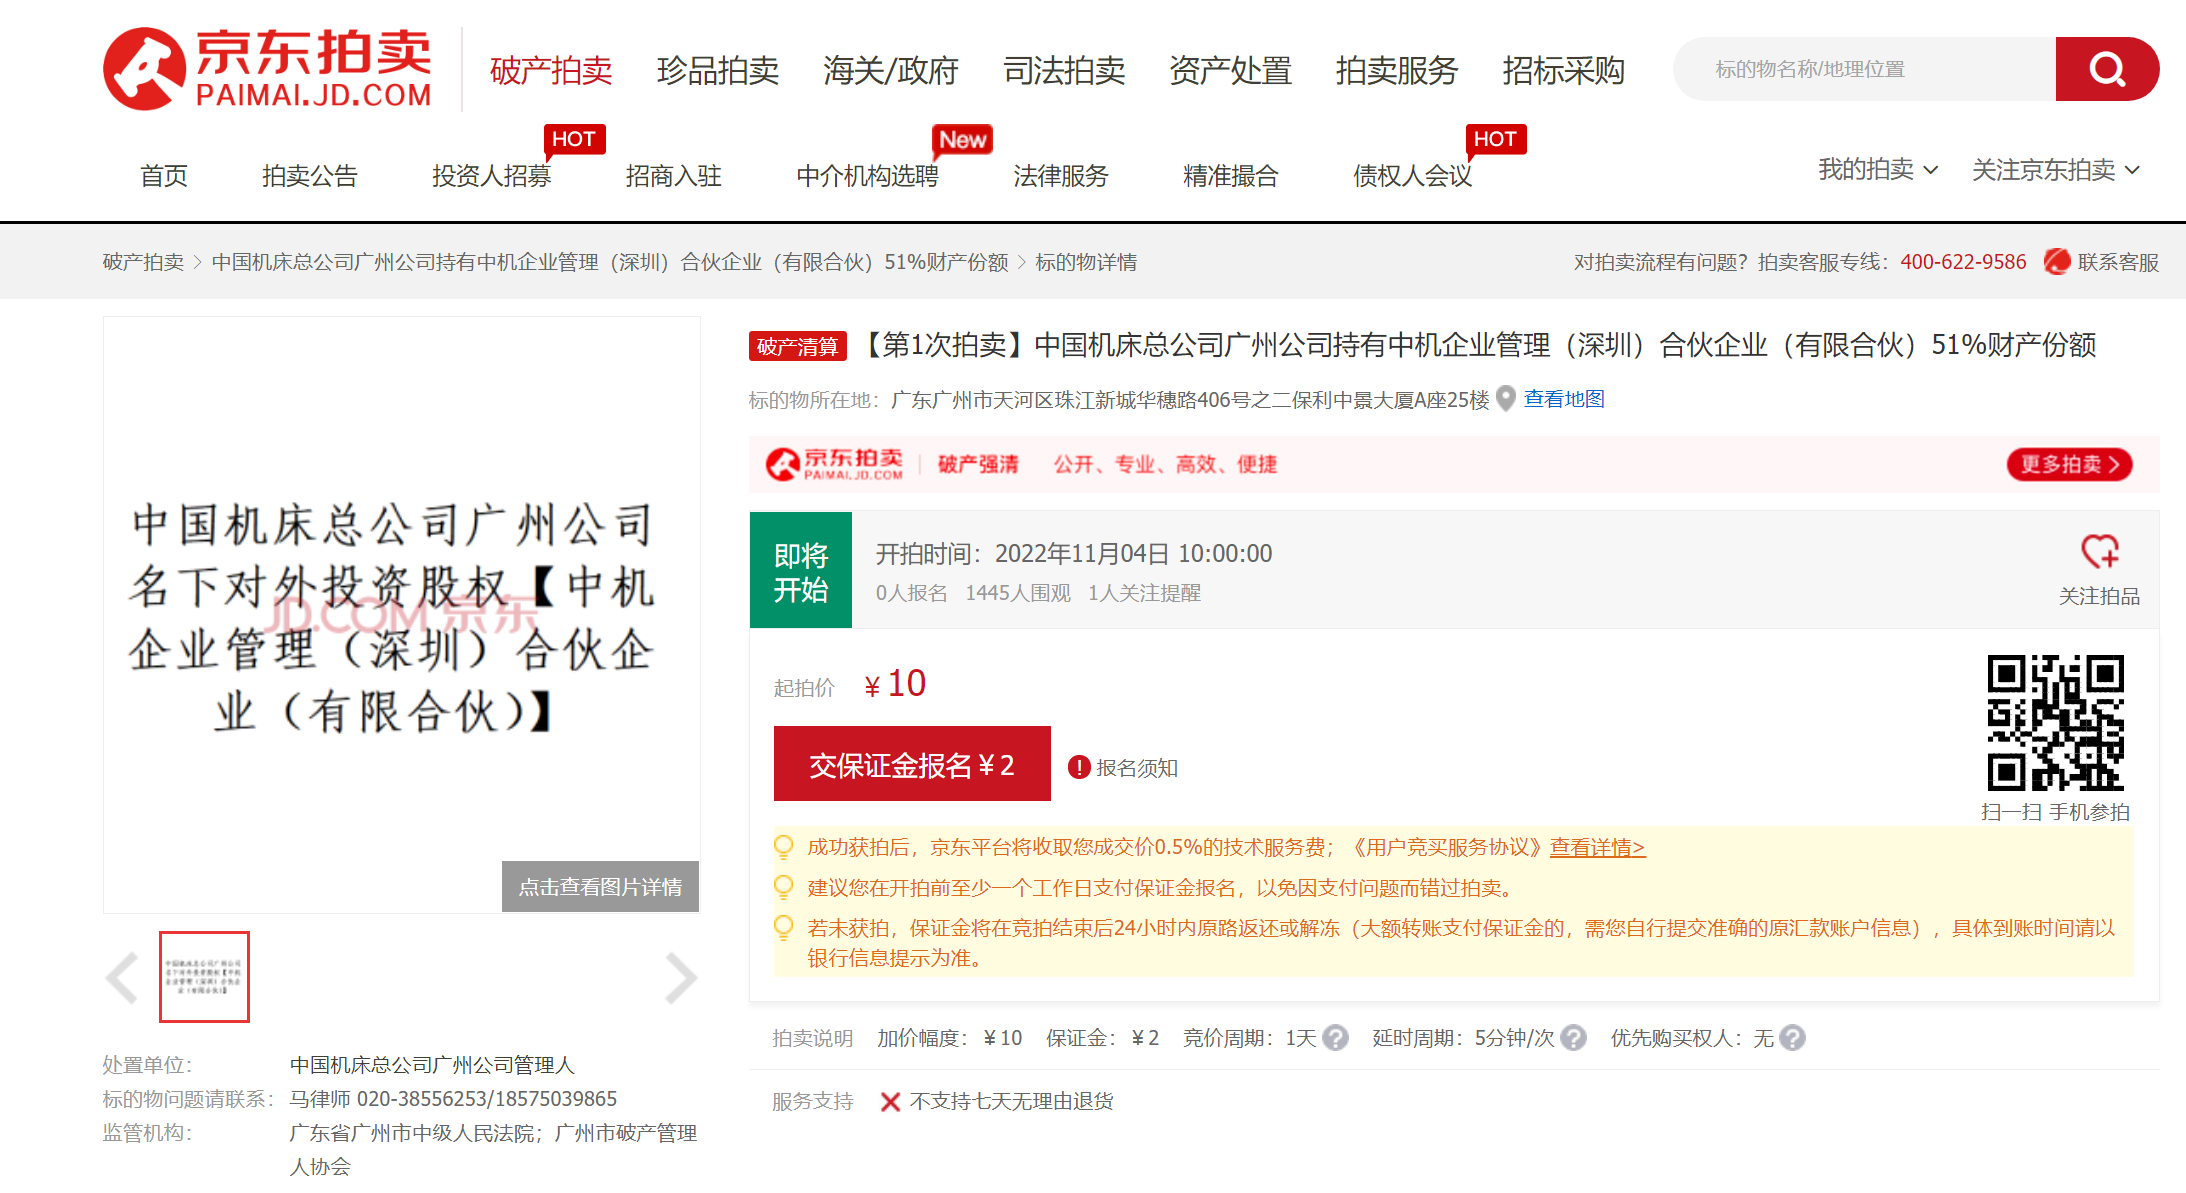2186x1193 pixels.
Task: Click the 交保证金报名 ¥2 button
Action: coord(912,764)
